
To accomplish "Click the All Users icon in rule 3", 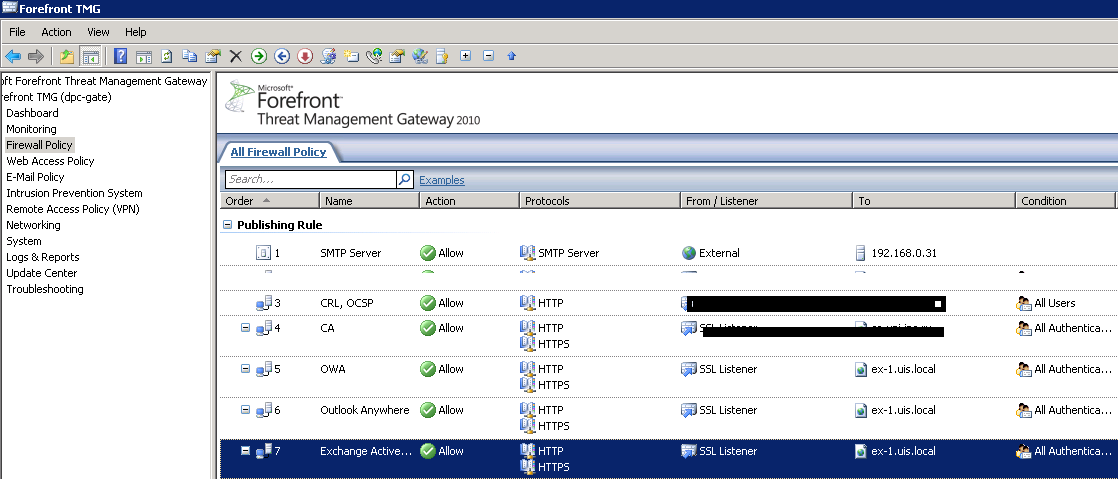I will (x=1024, y=303).
